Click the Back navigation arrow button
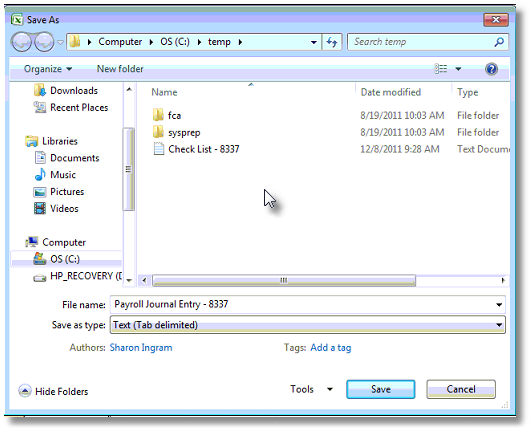 [21, 42]
